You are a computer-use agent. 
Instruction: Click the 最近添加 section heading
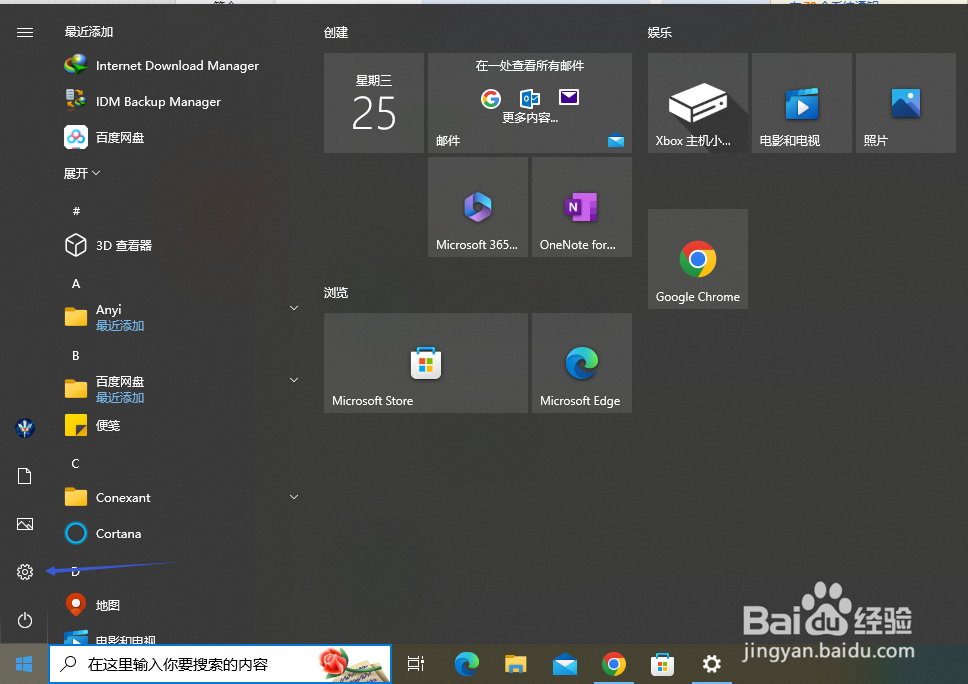pos(89,31)
